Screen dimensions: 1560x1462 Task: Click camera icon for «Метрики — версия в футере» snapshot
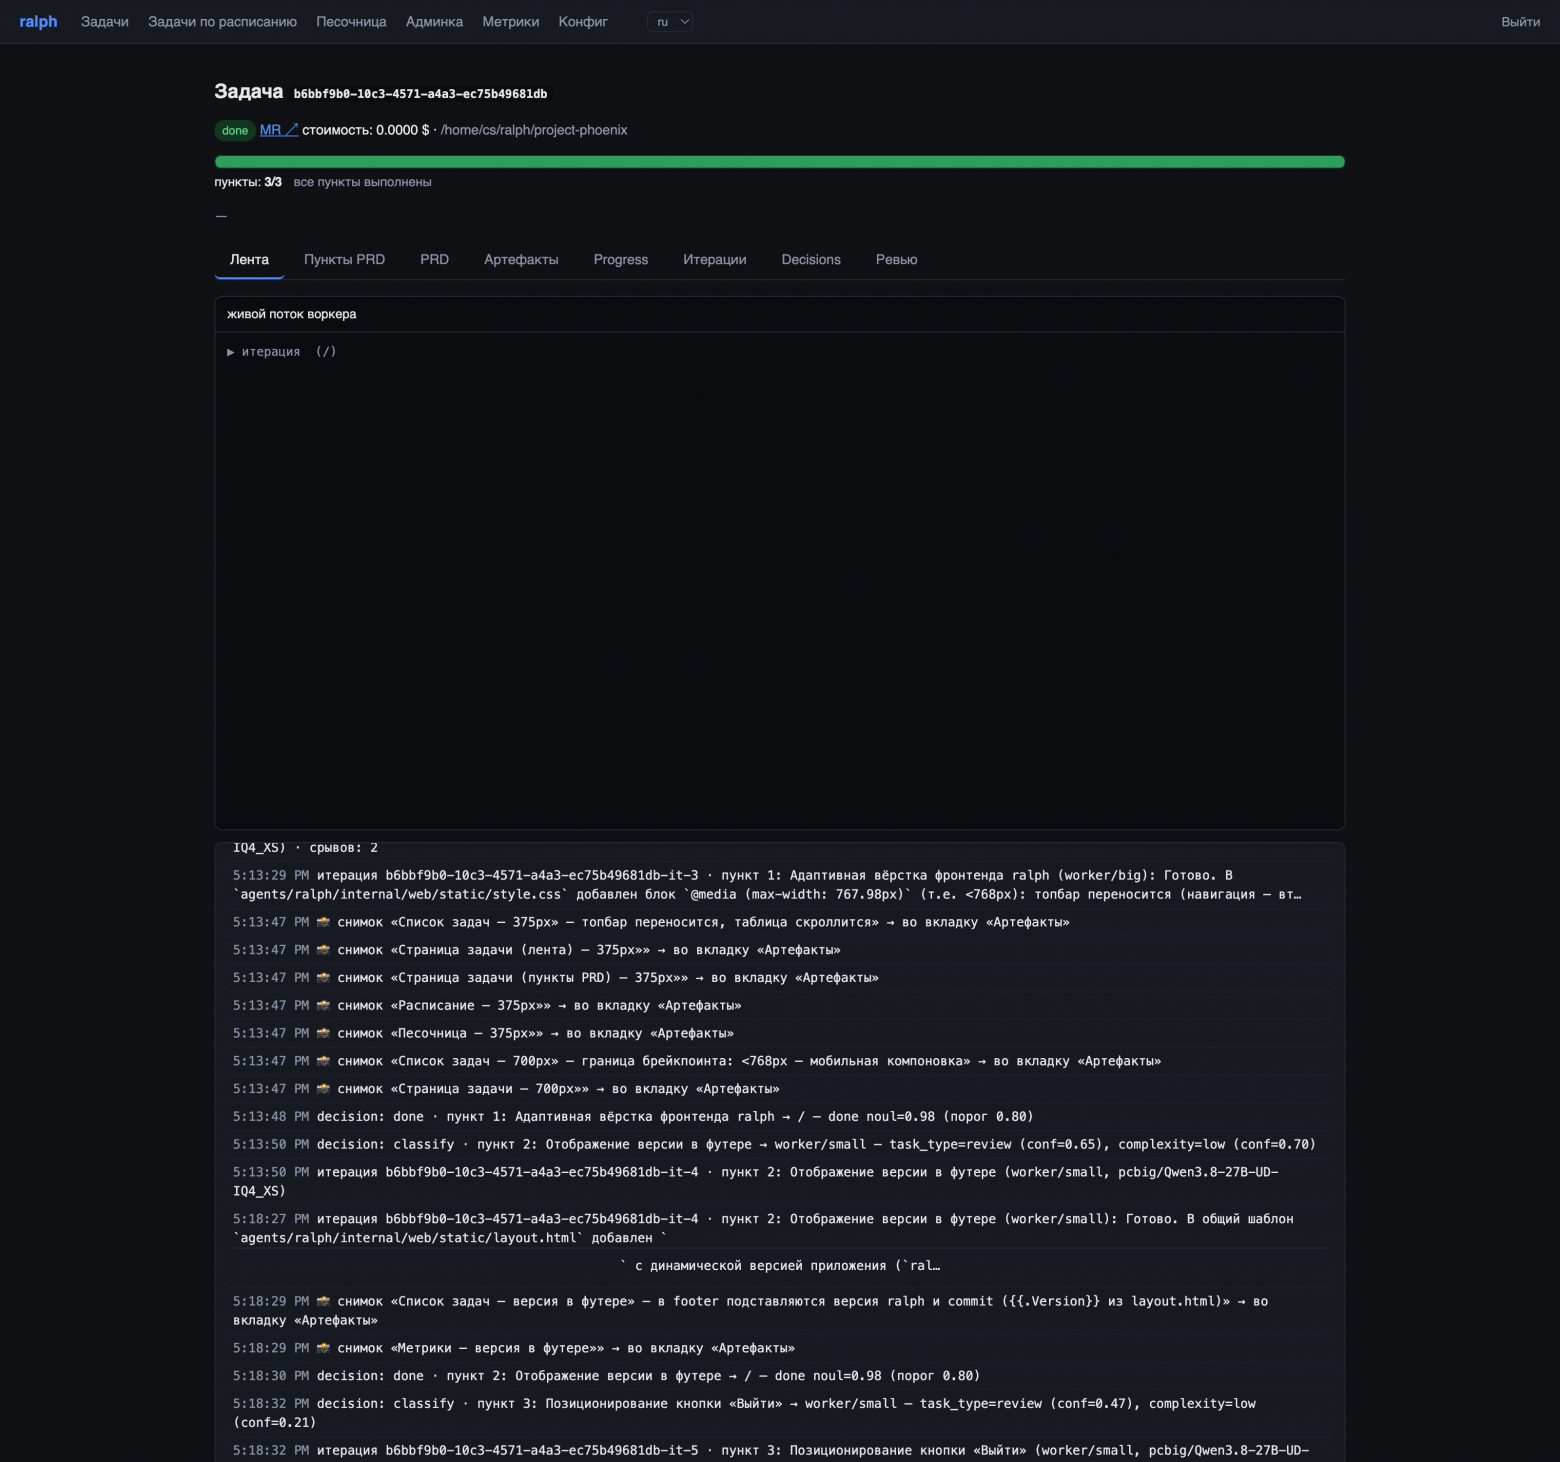[x=323, y=1348]
